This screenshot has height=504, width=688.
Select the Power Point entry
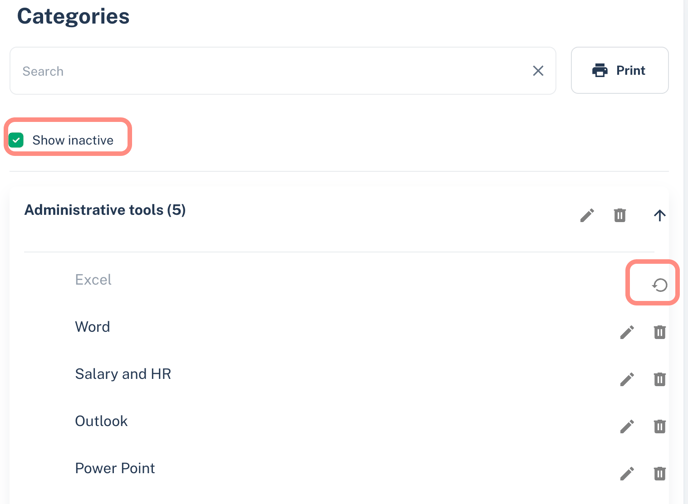[115, 468]
